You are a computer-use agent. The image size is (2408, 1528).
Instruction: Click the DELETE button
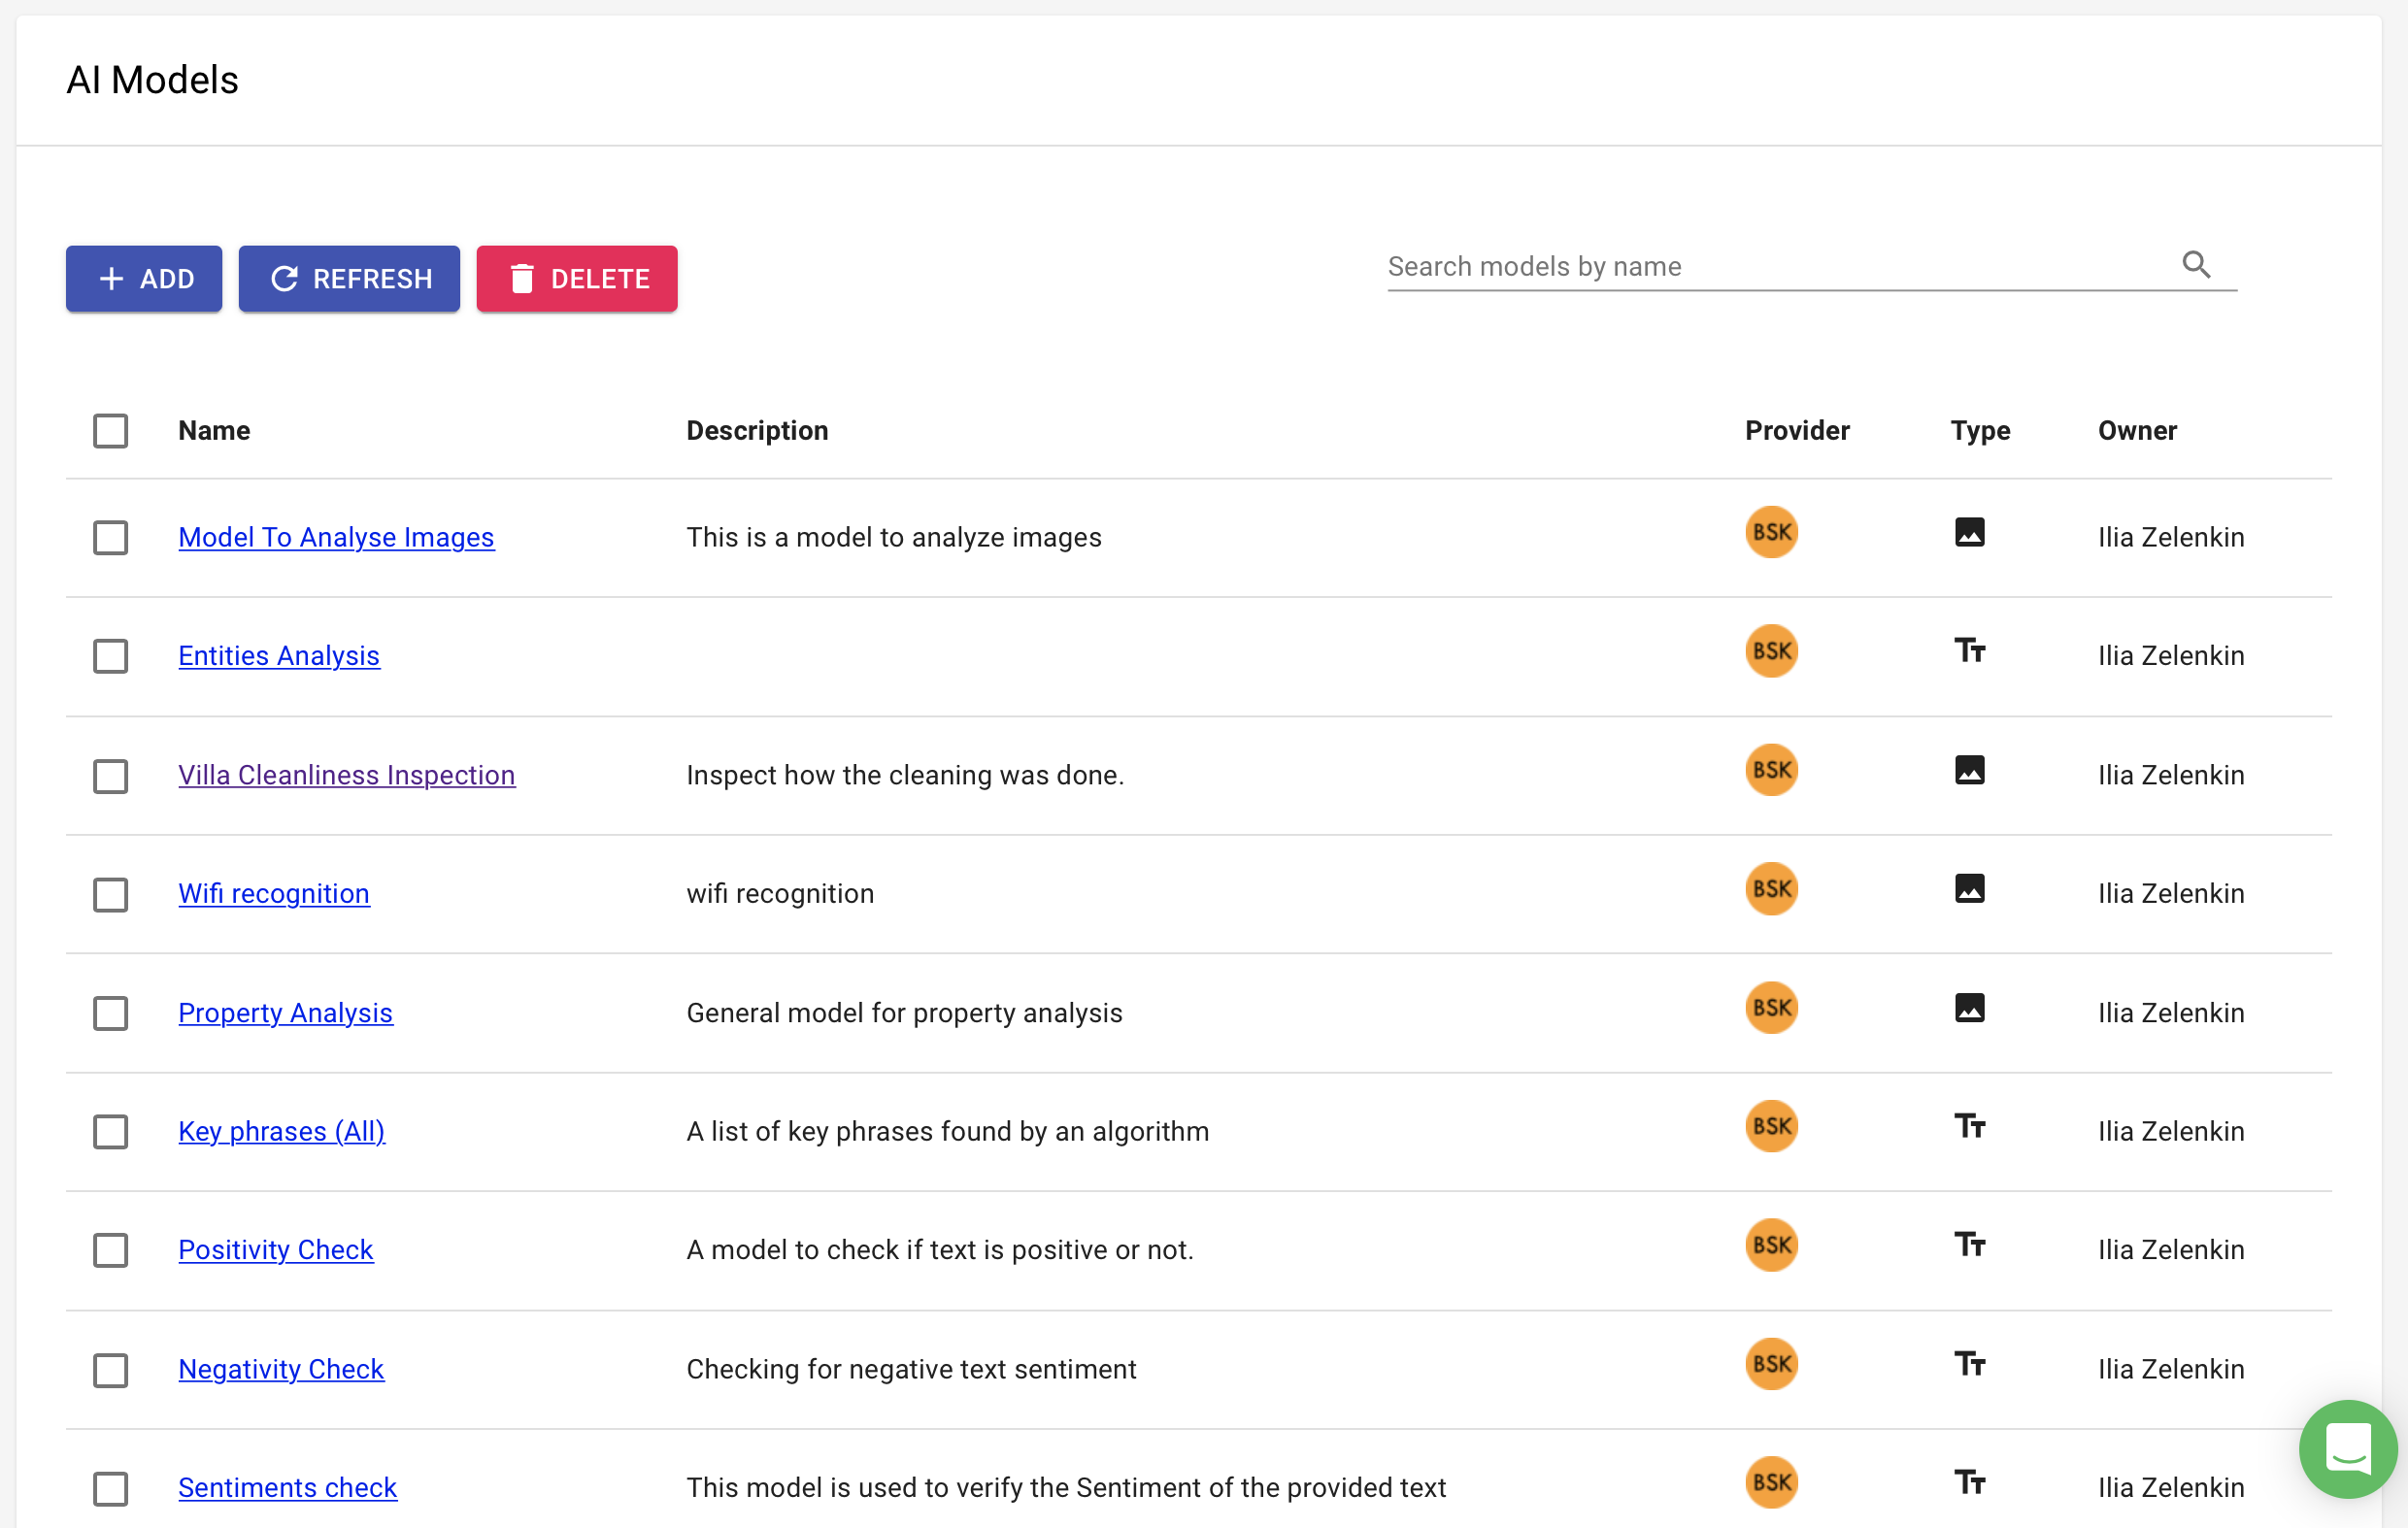[x=577, y=278]
